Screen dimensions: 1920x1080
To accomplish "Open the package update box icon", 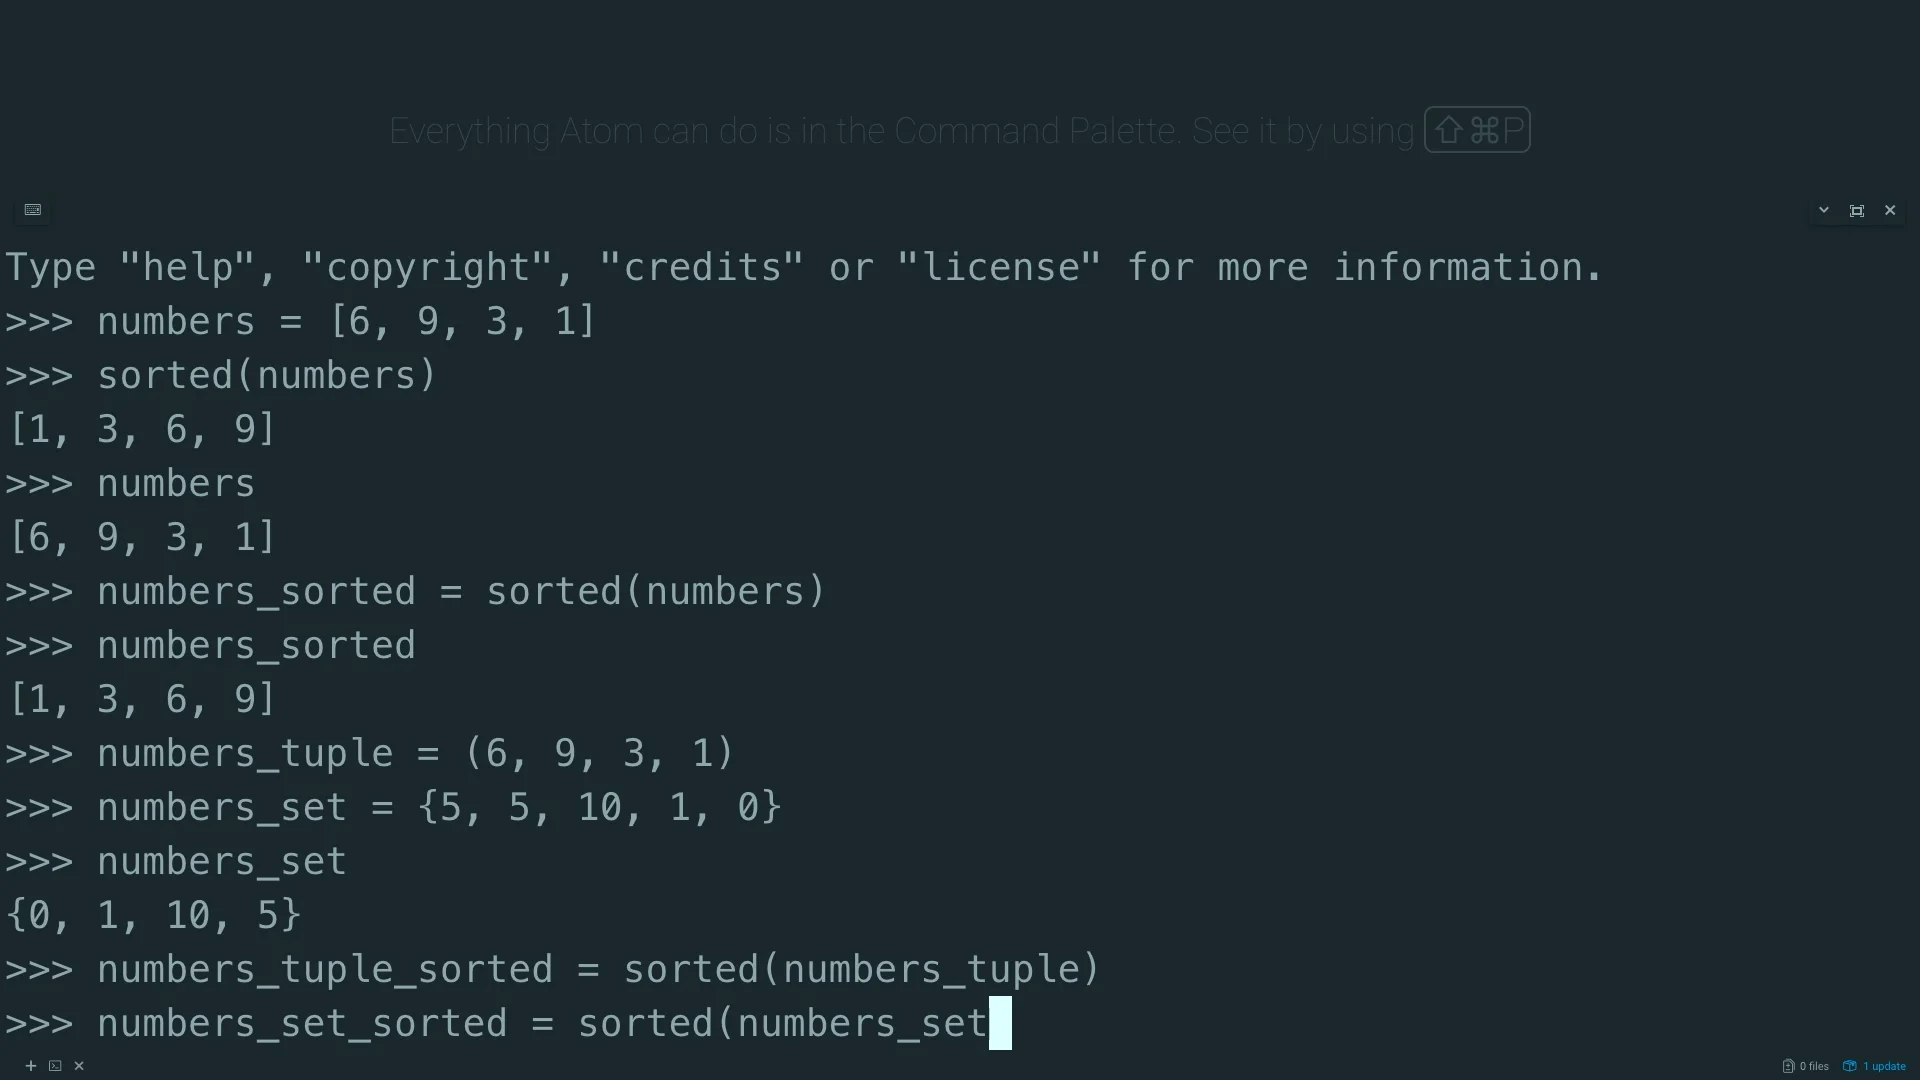I will pyautogui.click(x=1850, y=1066).
